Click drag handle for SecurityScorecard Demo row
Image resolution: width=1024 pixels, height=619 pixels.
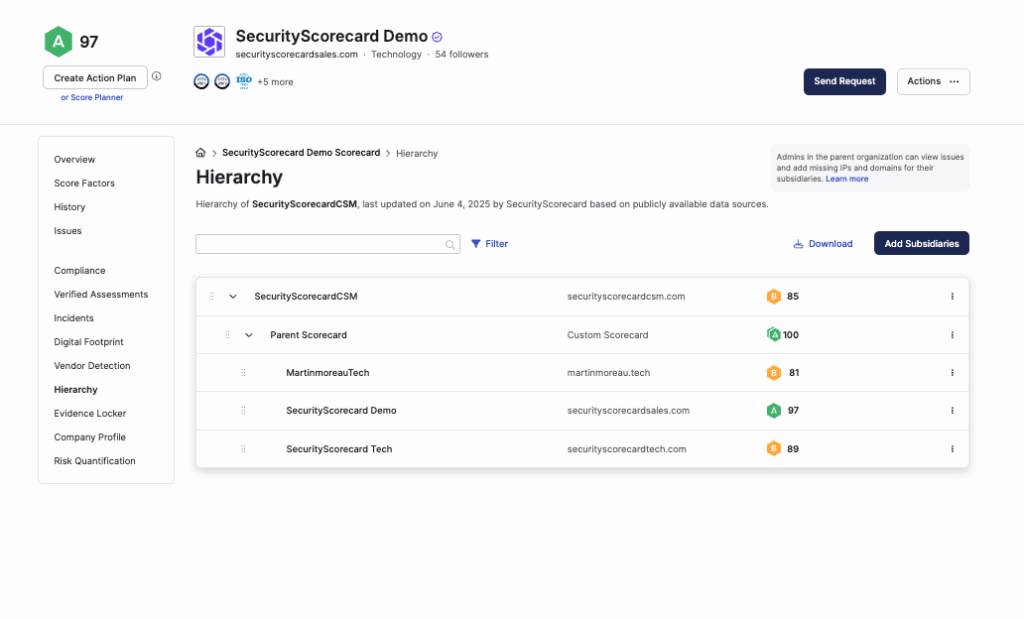coord(243,411)
